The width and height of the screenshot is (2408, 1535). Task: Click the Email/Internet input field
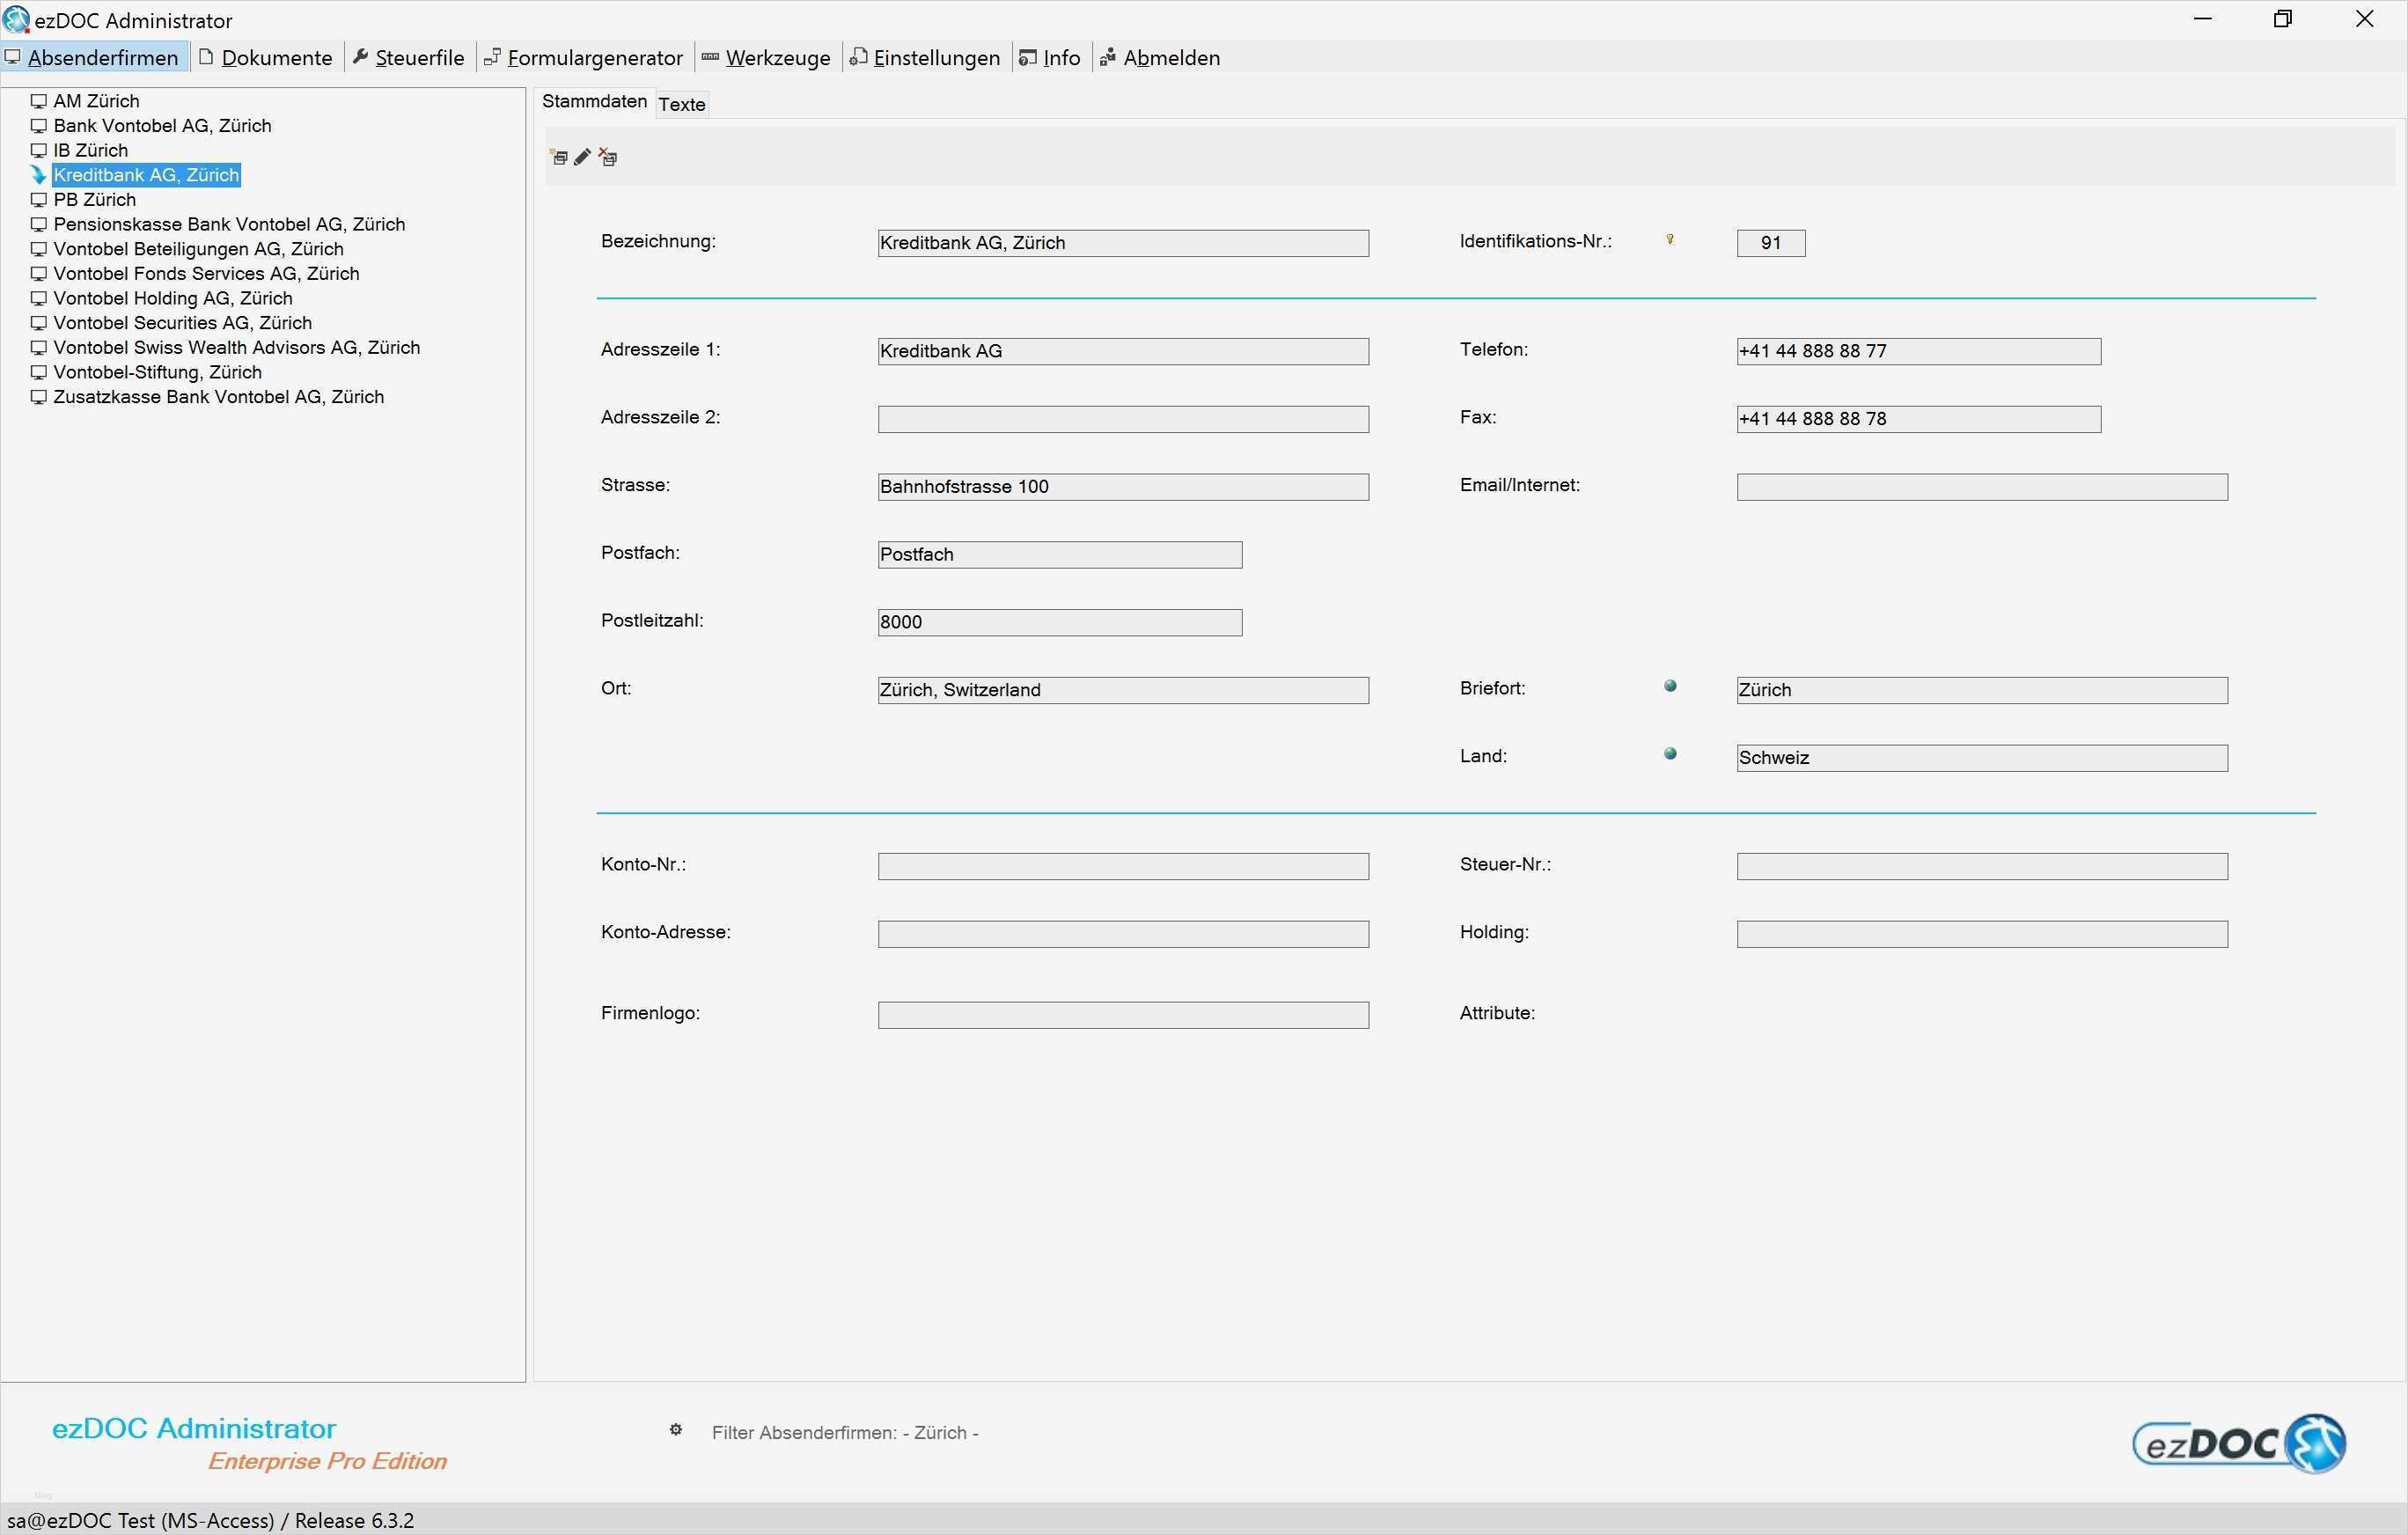click(x=1981, y=487)
